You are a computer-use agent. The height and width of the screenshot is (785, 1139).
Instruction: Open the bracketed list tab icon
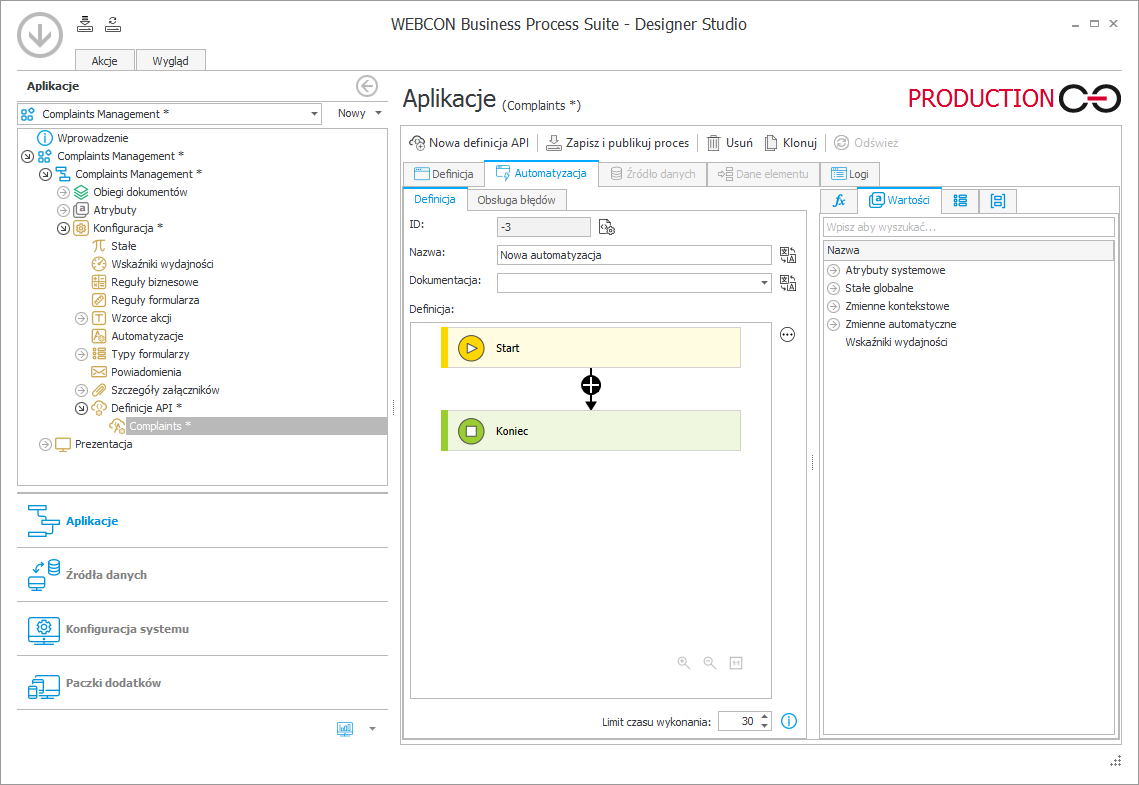coord(997,201)
